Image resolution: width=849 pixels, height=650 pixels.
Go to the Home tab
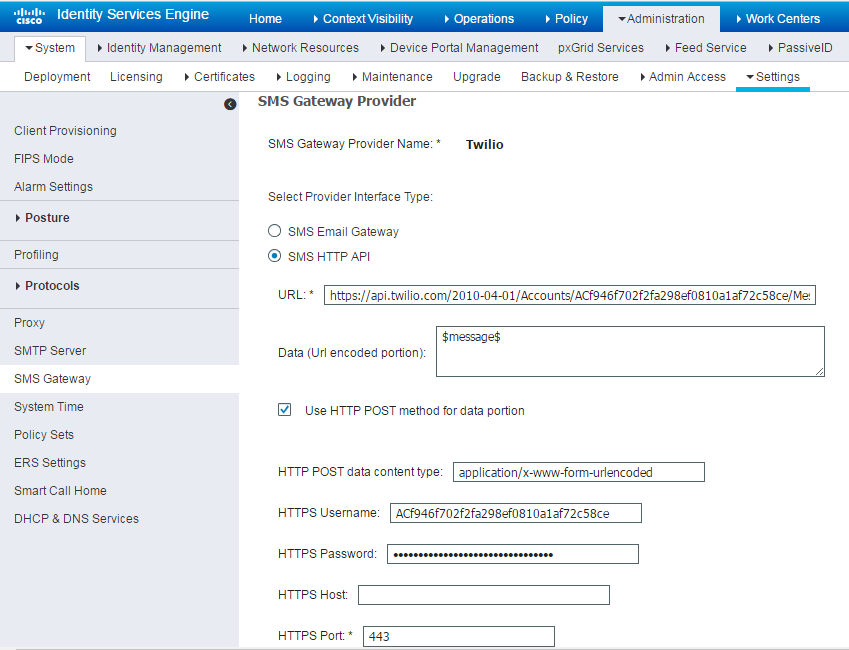pyautogui.click(x=265, y=18)
